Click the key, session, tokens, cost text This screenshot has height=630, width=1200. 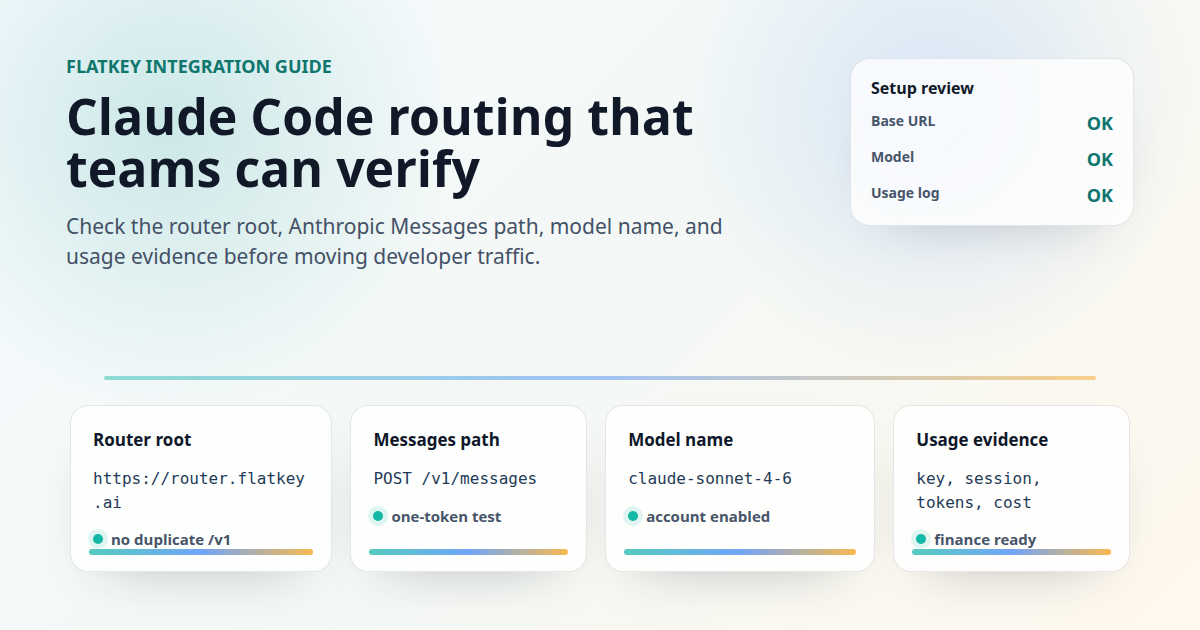click(979, 490)
